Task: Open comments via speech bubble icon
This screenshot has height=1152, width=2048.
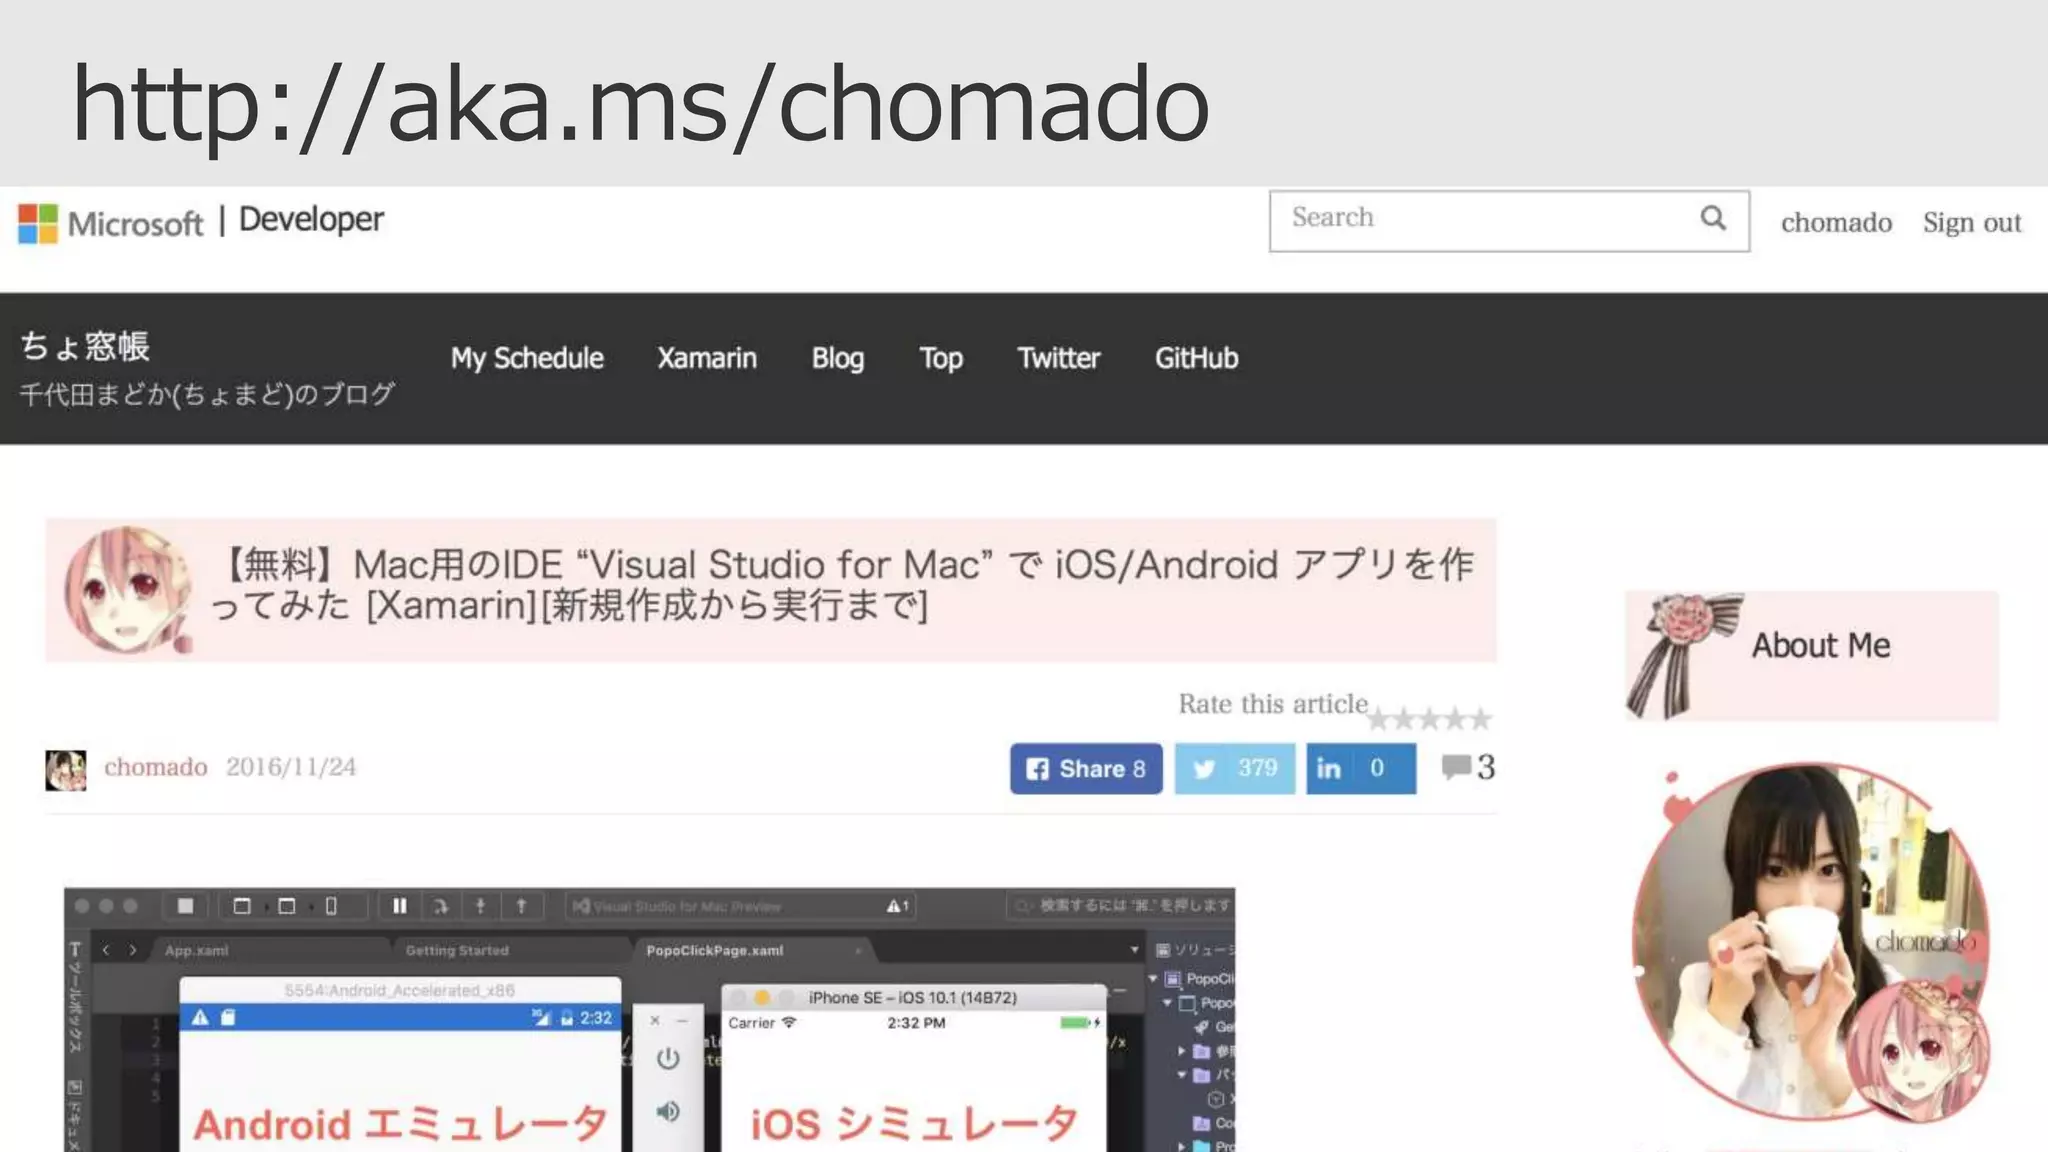Action: [x=1456, y=767]
